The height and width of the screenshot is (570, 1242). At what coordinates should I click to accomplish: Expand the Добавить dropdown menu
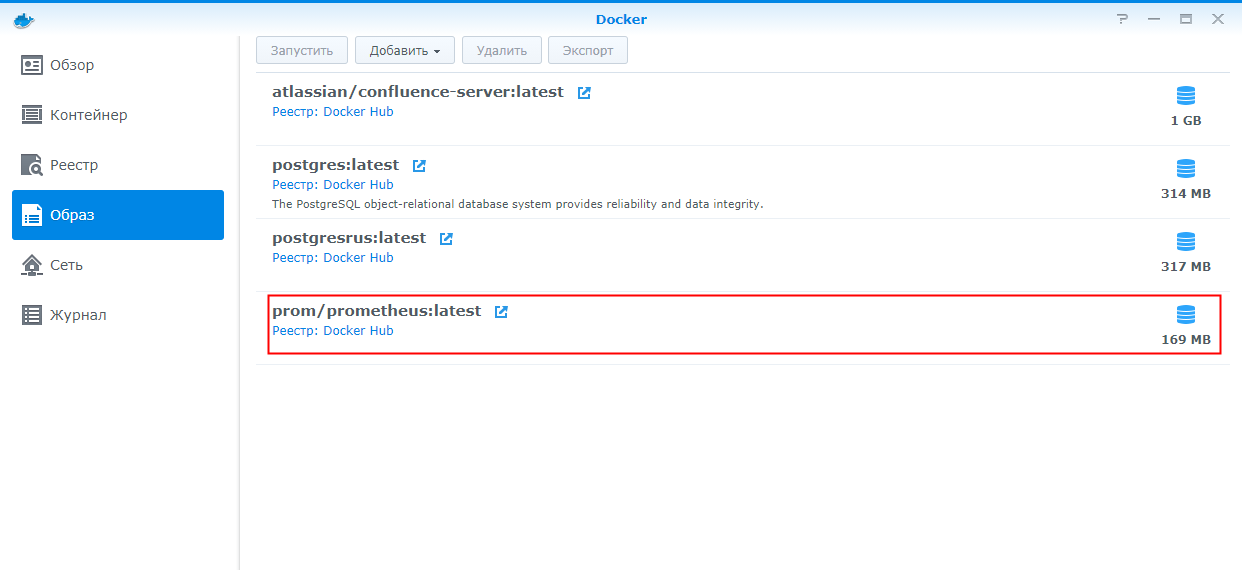tap(405, 50)
